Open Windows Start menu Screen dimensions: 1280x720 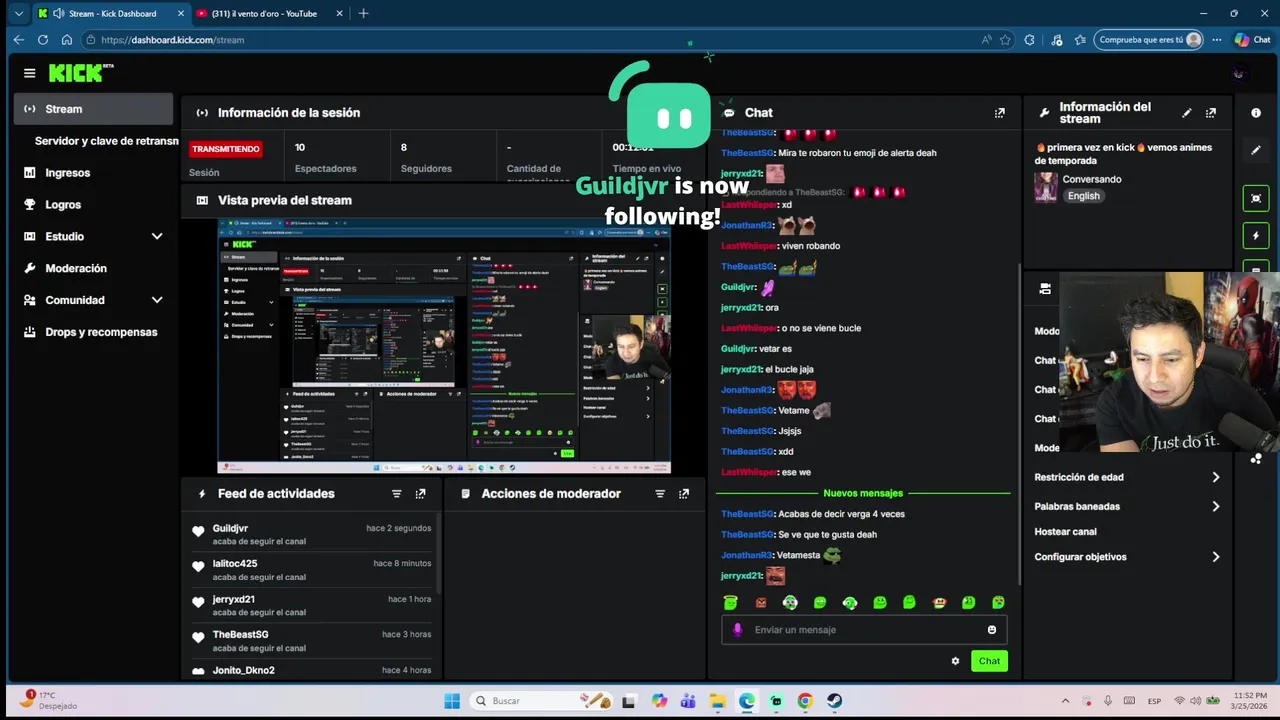pyautogui.click(x=452, y=701)
